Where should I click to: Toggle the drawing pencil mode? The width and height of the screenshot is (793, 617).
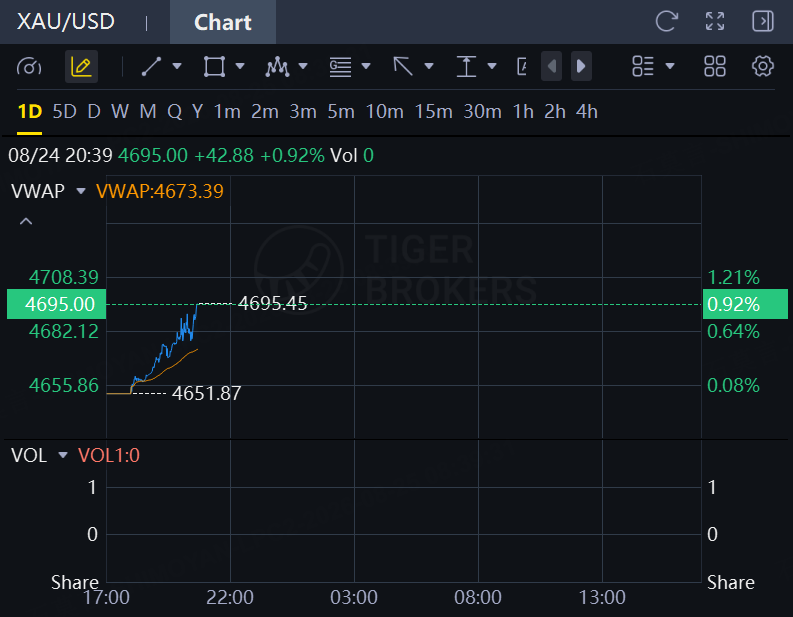(x=81, y=66)
